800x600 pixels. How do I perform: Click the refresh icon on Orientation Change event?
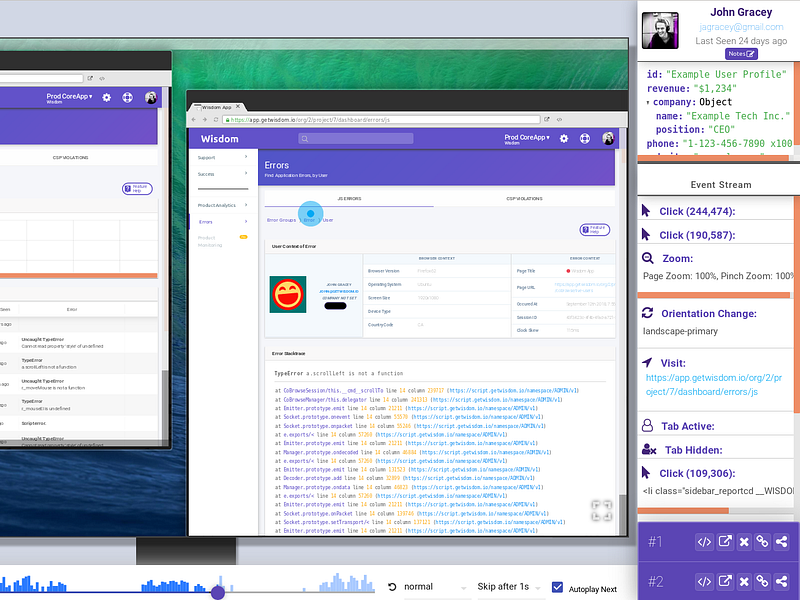(x=647, y=313)
